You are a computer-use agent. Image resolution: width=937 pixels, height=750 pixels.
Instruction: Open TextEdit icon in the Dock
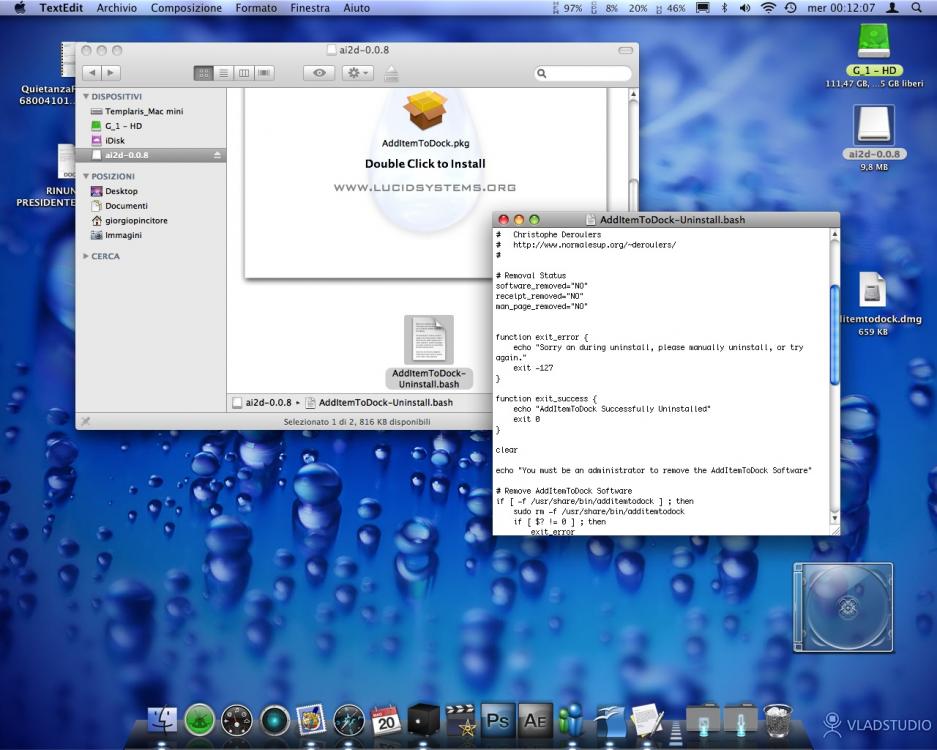647,720
